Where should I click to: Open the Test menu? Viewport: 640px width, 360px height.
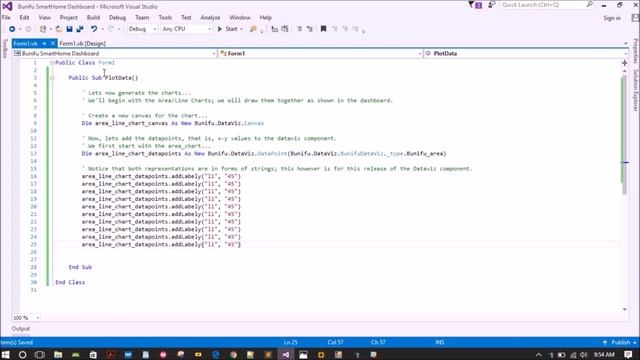point(186,18)
